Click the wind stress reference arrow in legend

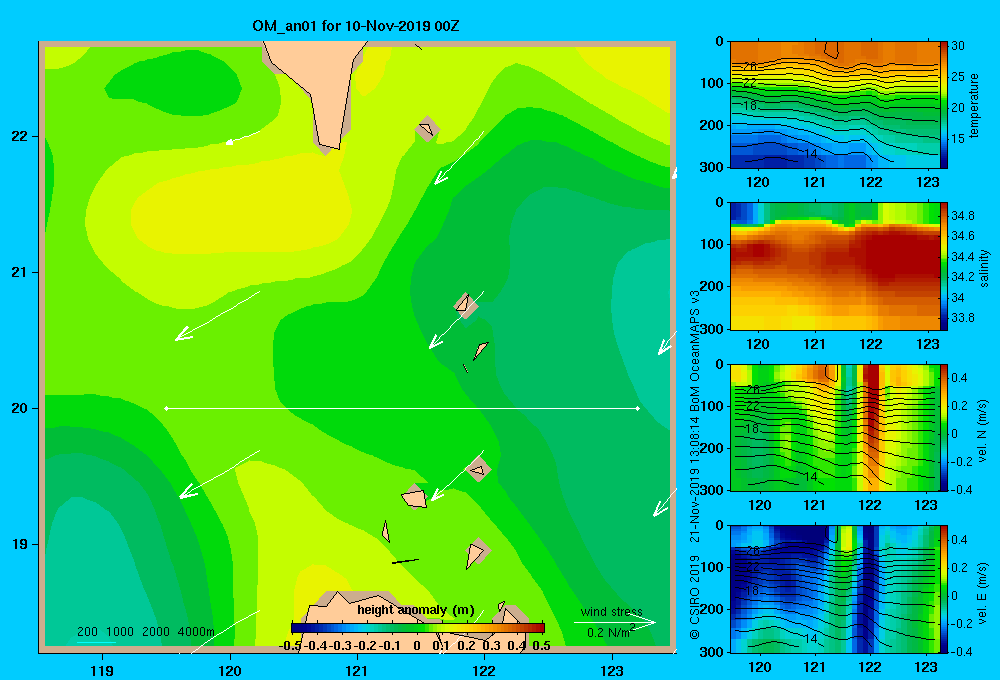tap(615, 623)
